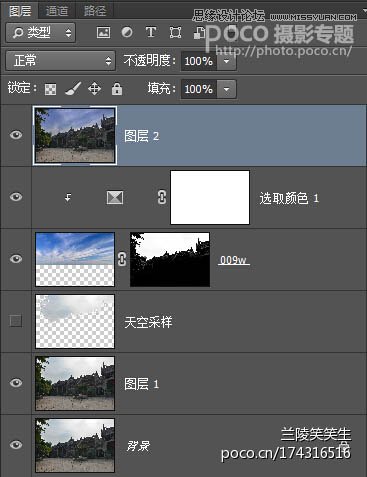The width and height of the screenshot is (367, 477).
Task: Select the 天空采样 thumbnail
Action: tap(75, 321)
